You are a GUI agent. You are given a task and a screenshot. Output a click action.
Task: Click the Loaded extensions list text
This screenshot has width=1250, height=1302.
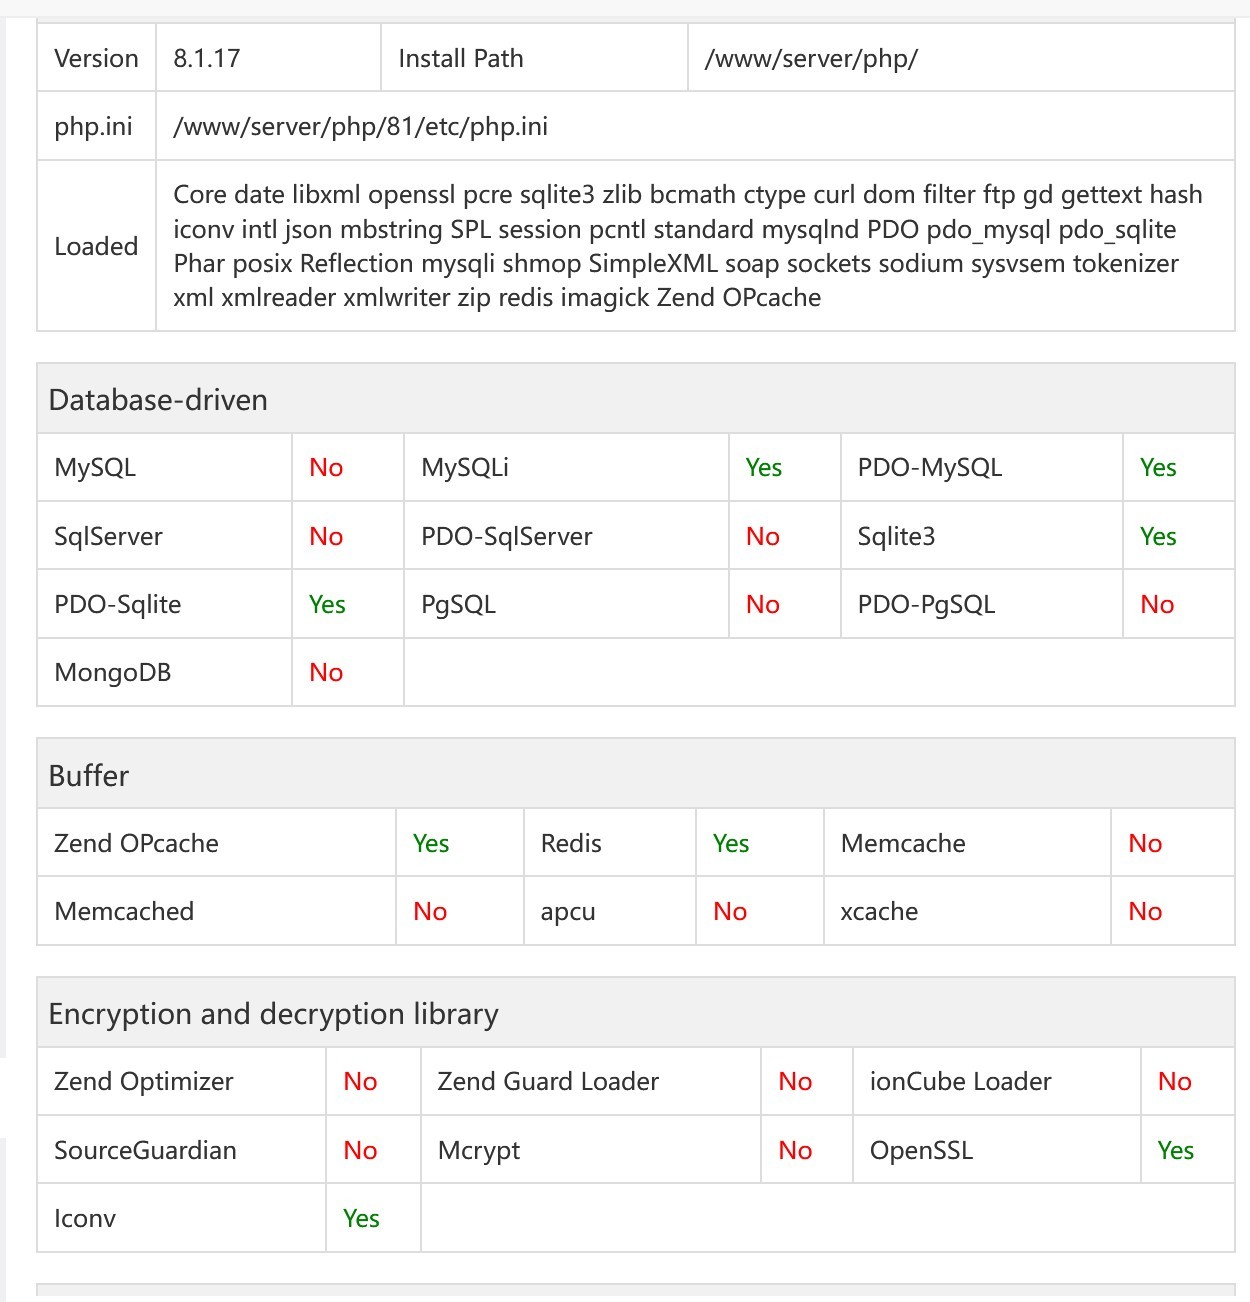click(x=688, y=246)
